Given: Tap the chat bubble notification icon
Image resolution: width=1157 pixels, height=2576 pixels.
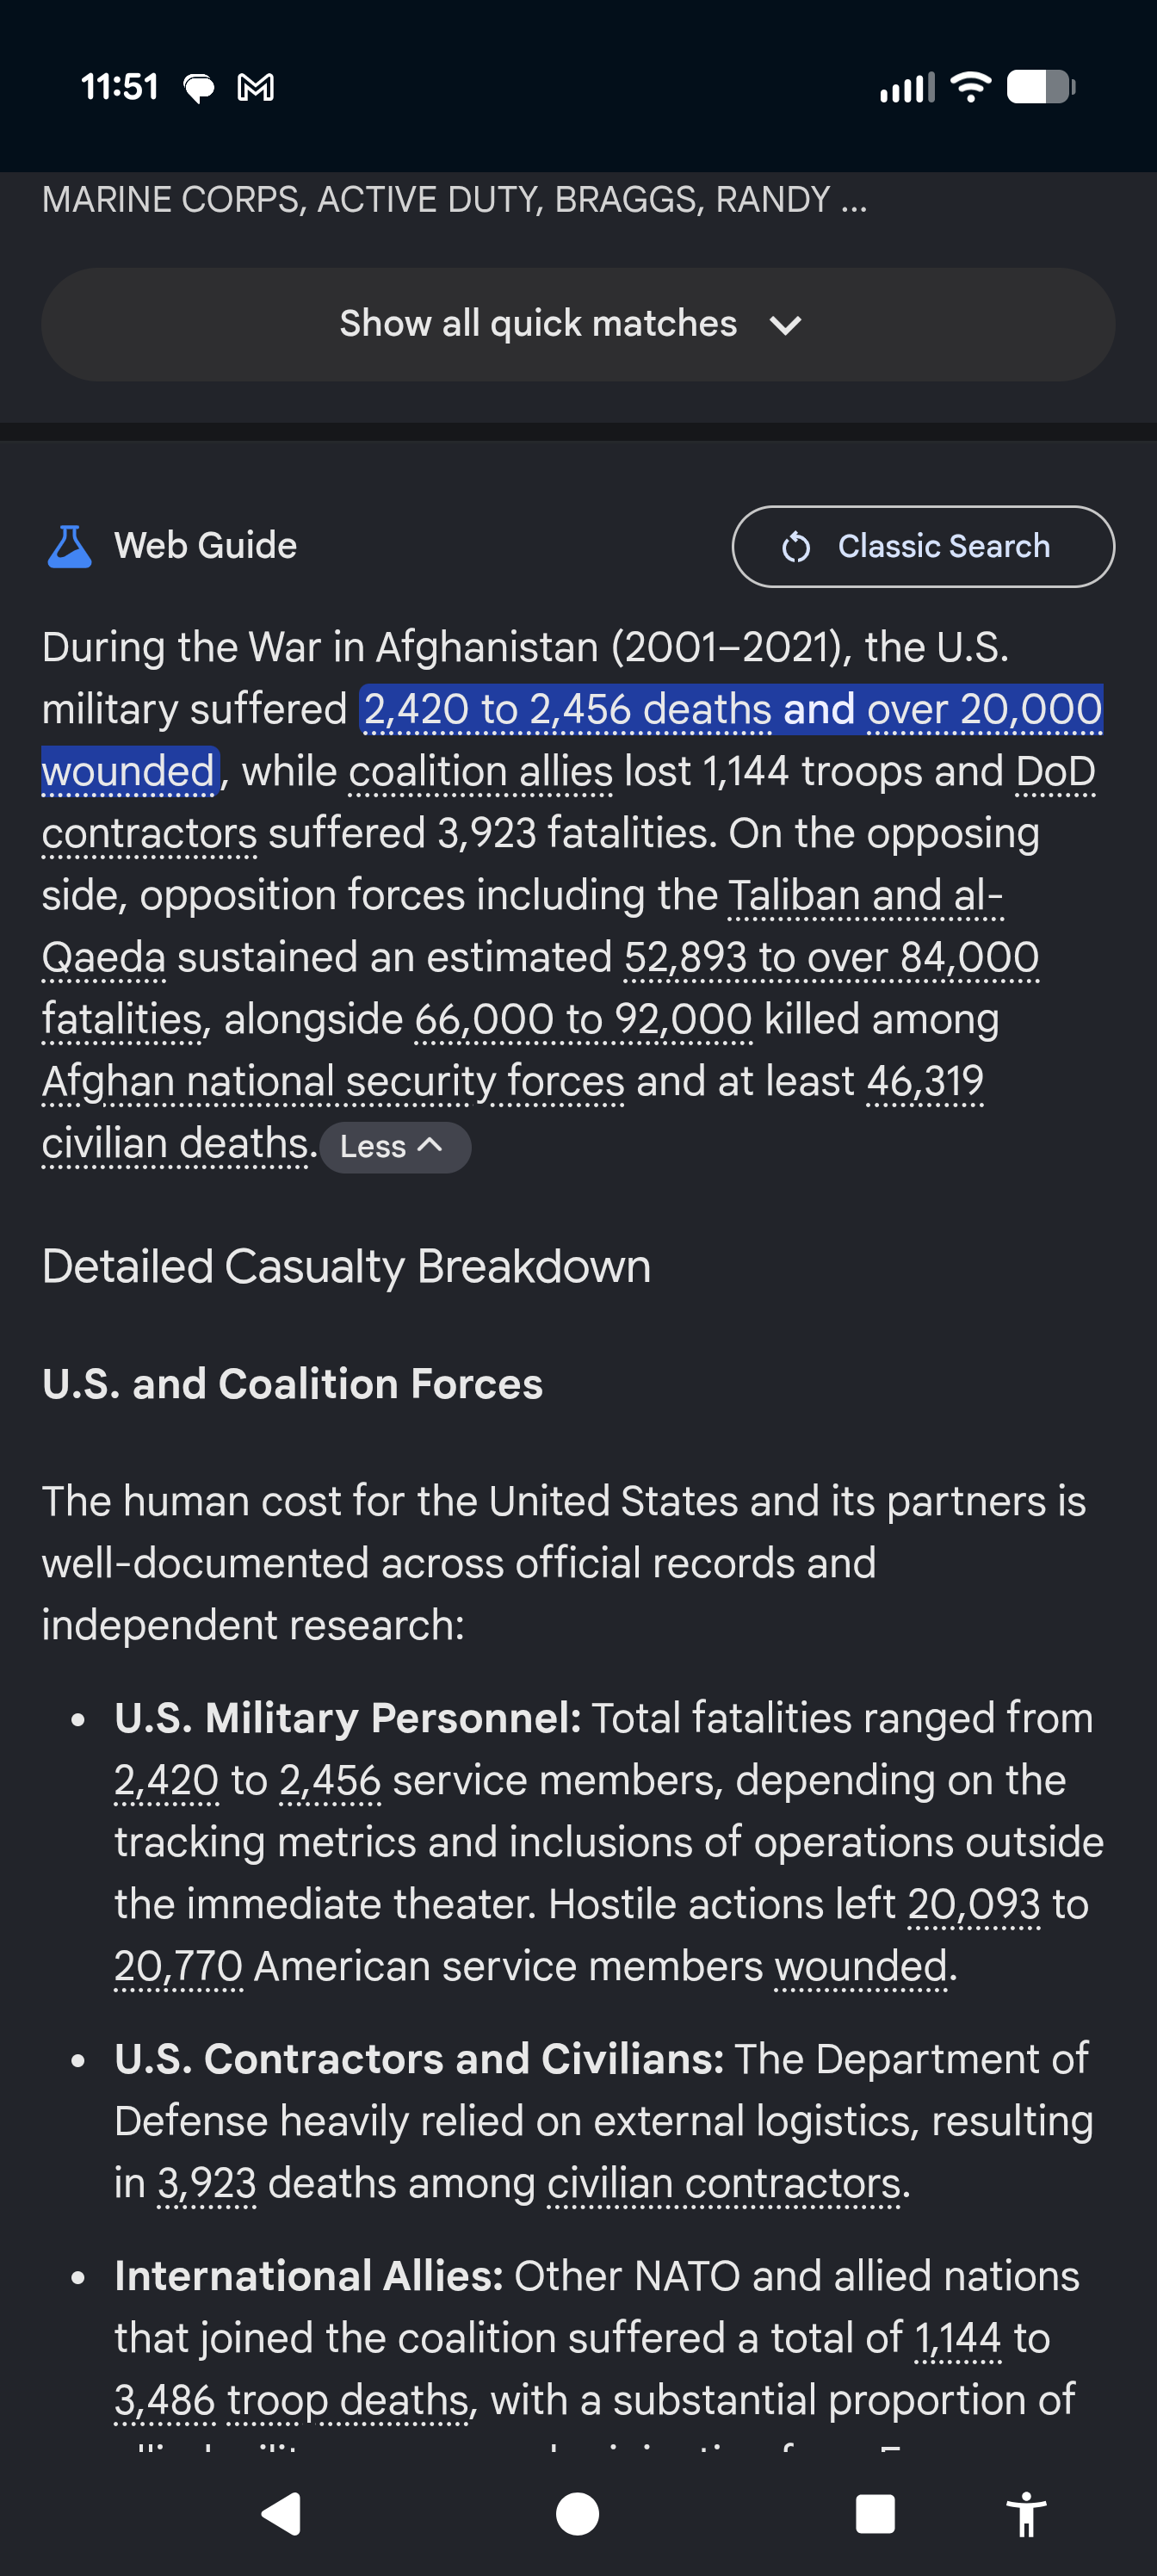Looking at the screenshot, I should click(x=199, y=88).
